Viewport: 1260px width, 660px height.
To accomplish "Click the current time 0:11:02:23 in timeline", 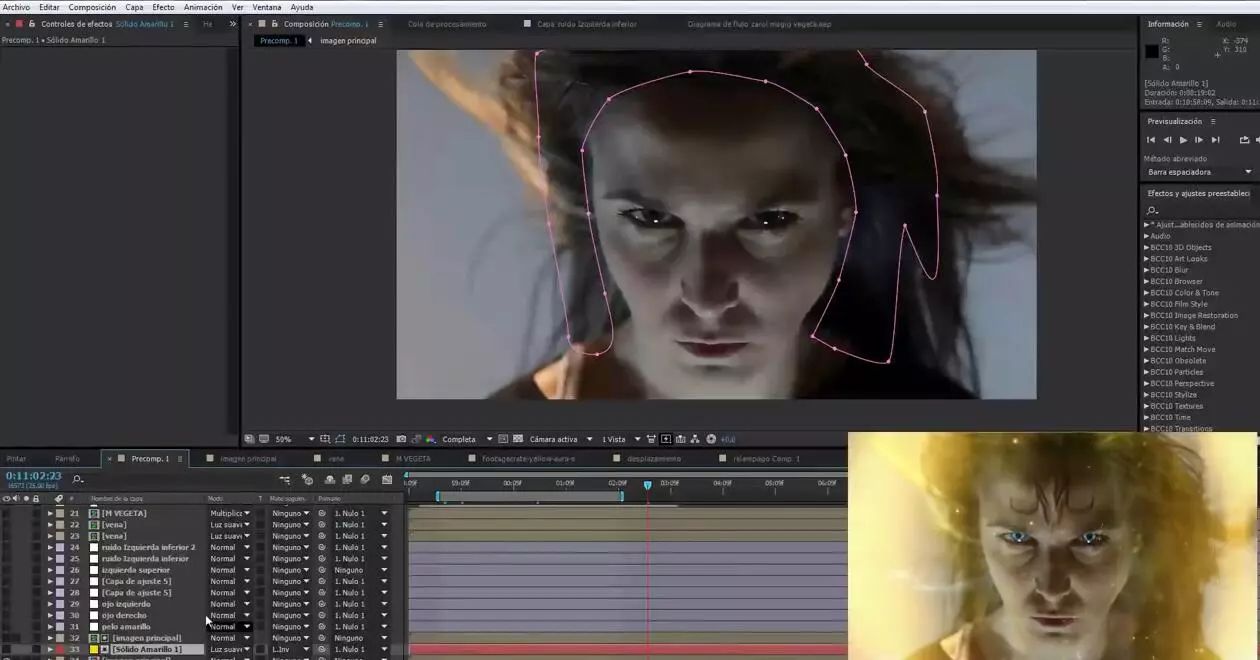I will 33,477.
